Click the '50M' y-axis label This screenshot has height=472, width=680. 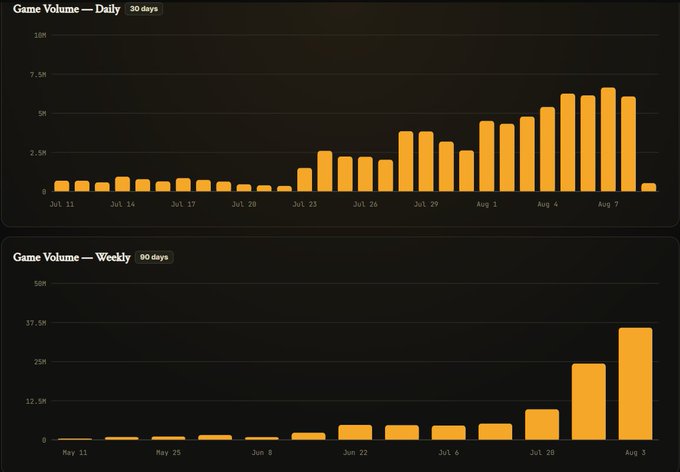(x=40, y=284)
